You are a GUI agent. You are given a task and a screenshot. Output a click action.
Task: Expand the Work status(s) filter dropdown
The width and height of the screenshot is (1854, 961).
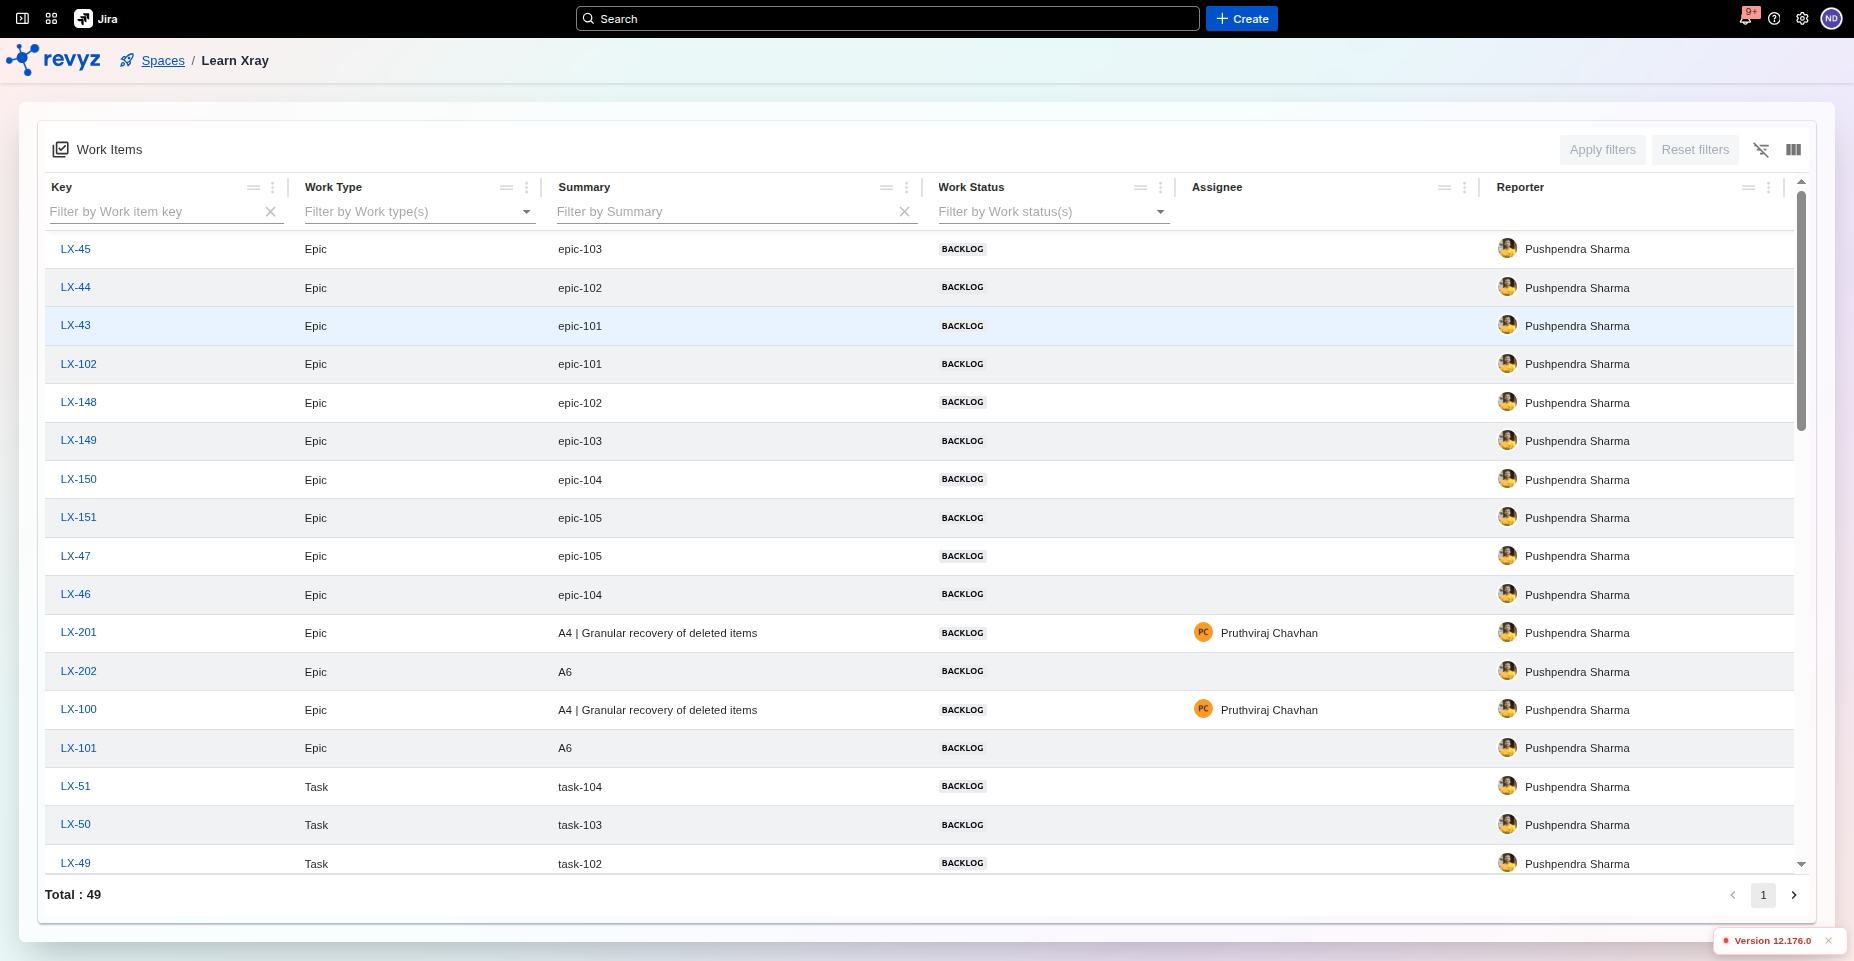point(1160,212)
